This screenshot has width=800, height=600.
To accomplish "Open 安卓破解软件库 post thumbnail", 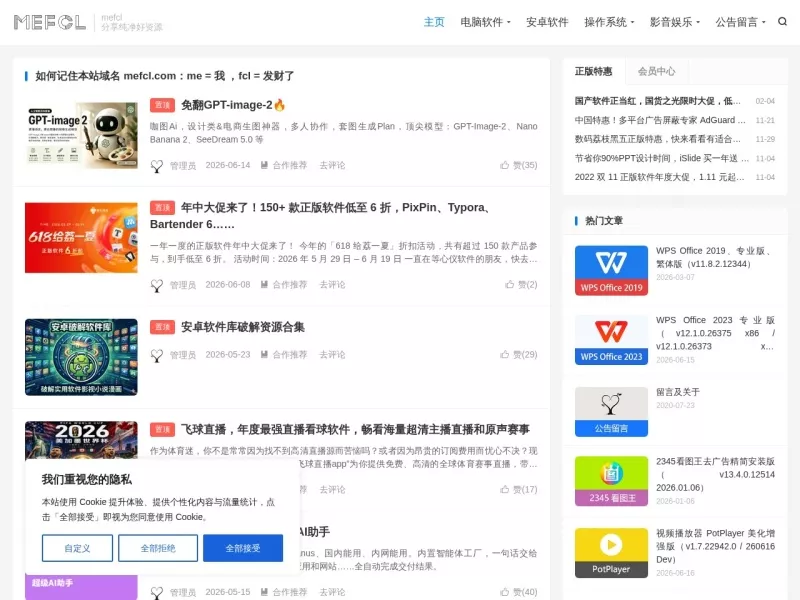I will [81, 357].
